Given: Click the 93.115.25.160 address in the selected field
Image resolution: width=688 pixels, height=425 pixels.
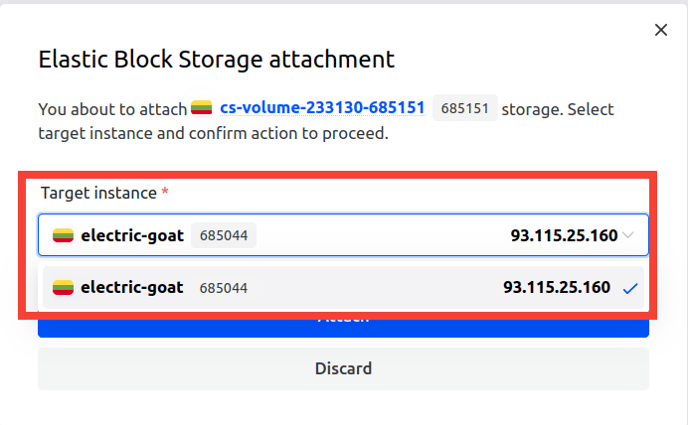Looking at the screenshot, I should point(564,236).
